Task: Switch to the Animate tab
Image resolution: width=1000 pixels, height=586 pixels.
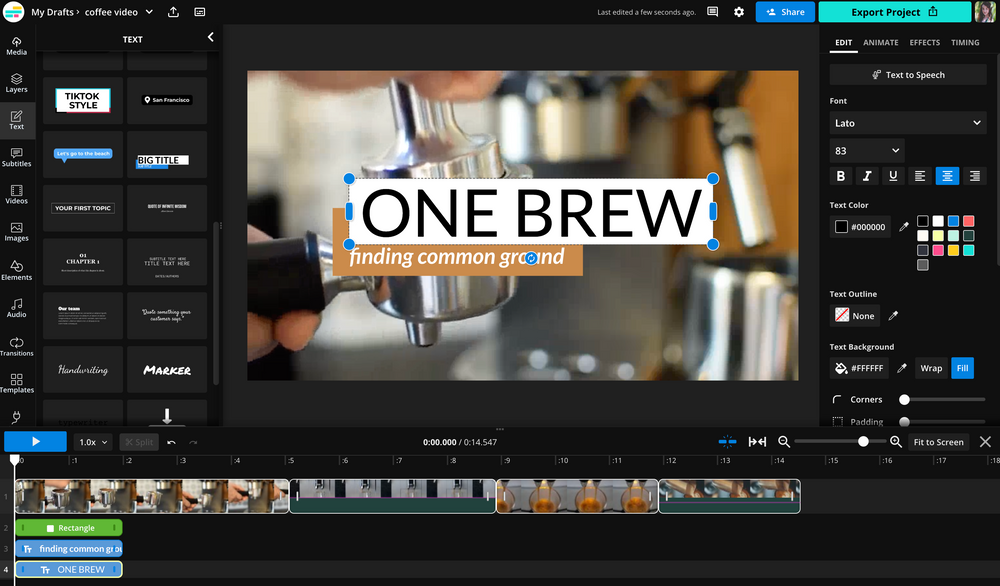Action: 881,42
